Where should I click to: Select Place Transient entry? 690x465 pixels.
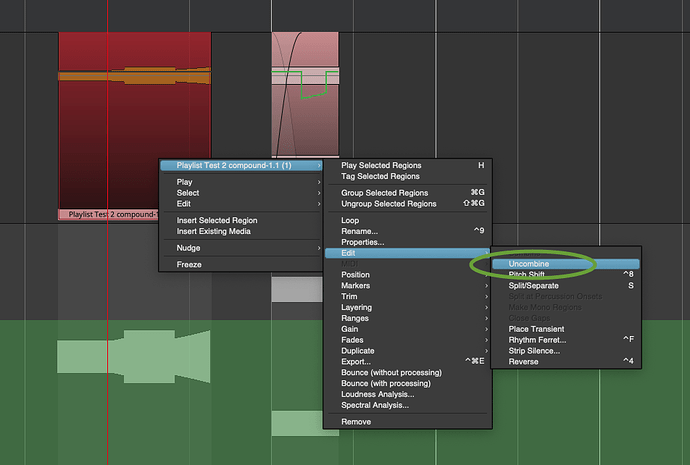536,329
